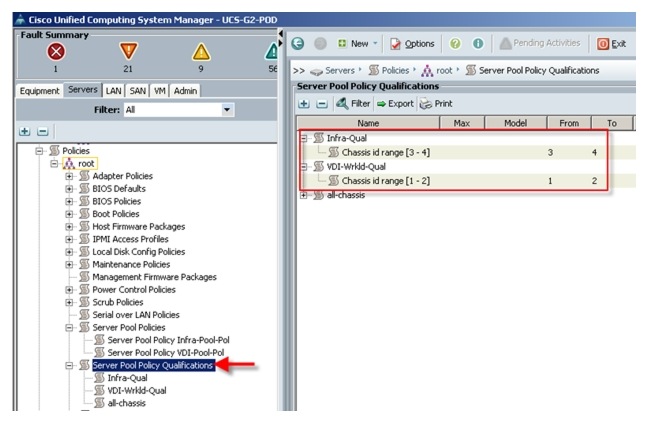Select Infra-Qual under qualifications in tree
The height and width of the screenshot is (424, 649).
point(127,378)
